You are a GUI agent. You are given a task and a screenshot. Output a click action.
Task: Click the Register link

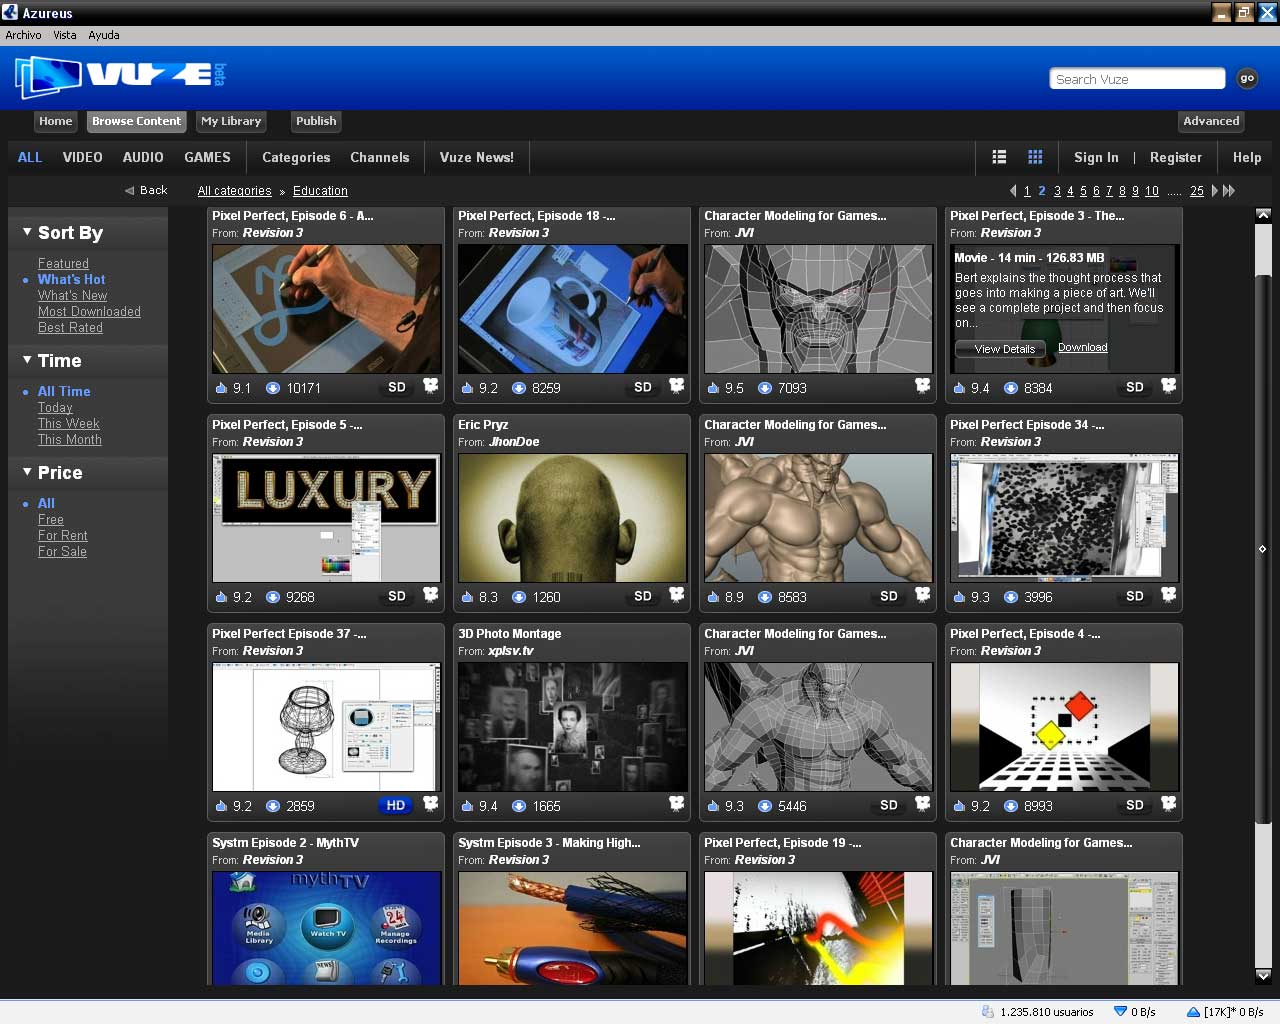1176,157
